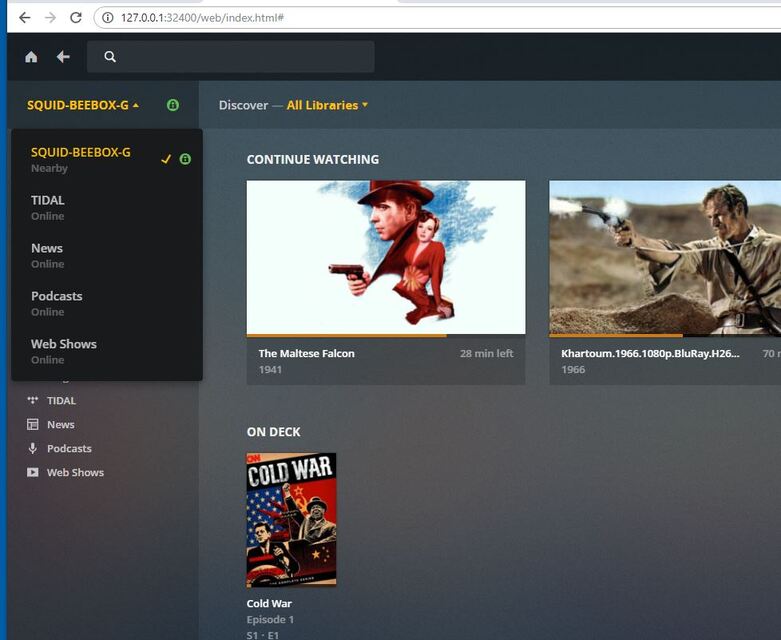Click the On Deck heading
781x640 pixels.
[x=273, y=432]
